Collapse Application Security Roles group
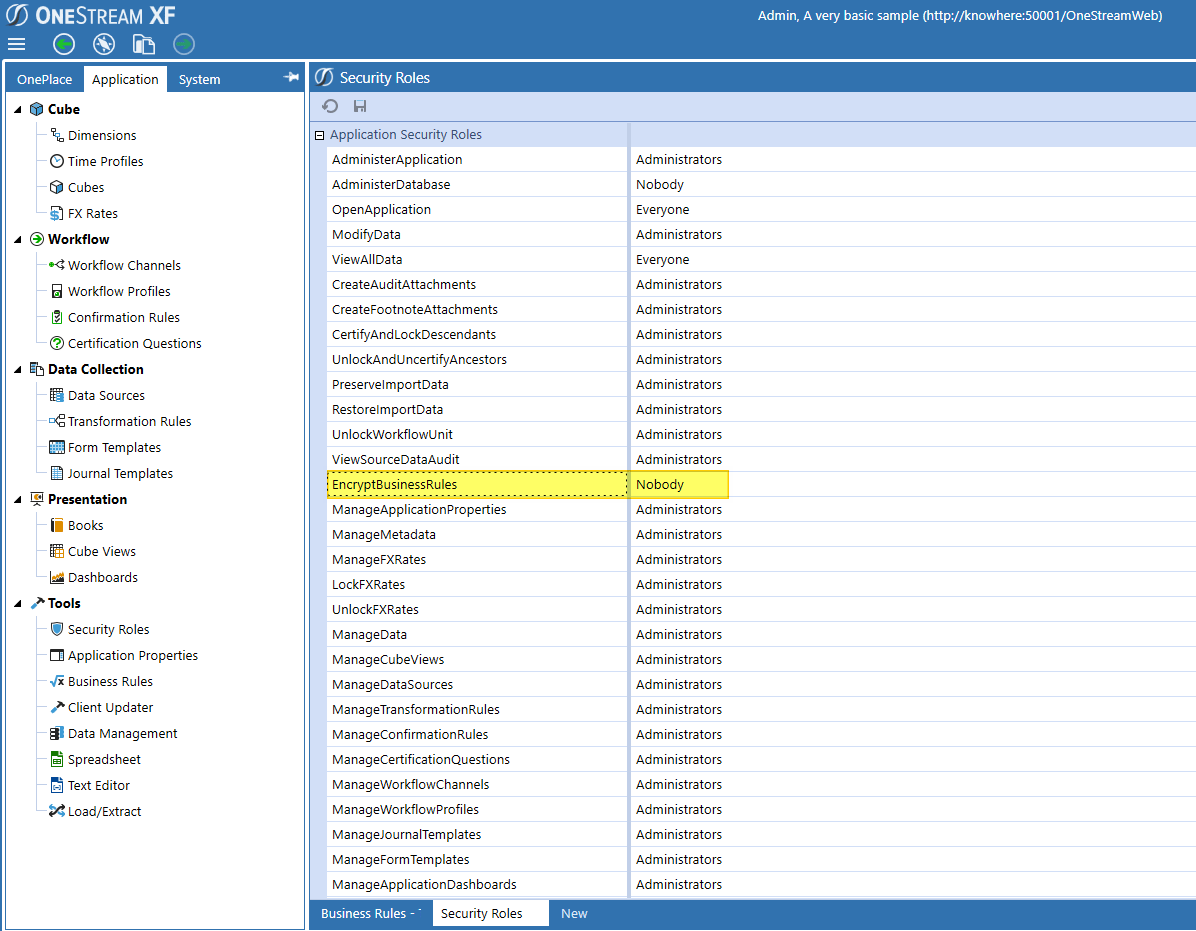Image resolution: width=1196 pixels, height=931 pixels. 319,135
